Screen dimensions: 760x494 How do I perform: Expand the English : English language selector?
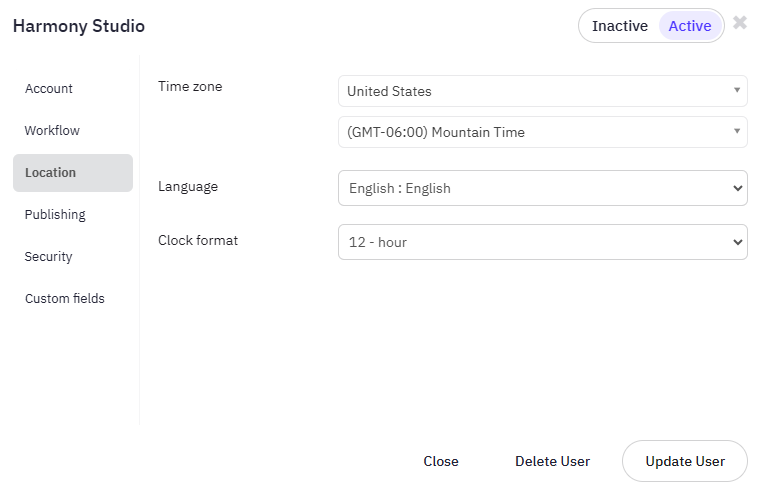click(542, 188)
